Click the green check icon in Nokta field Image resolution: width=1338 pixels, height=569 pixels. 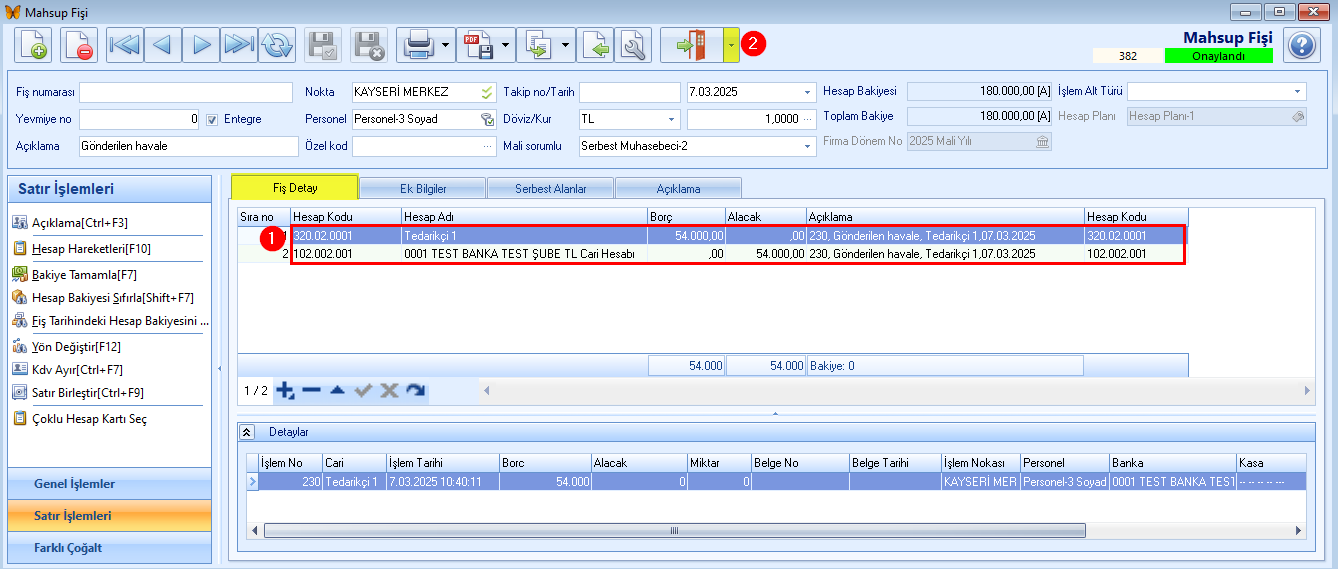487,92
